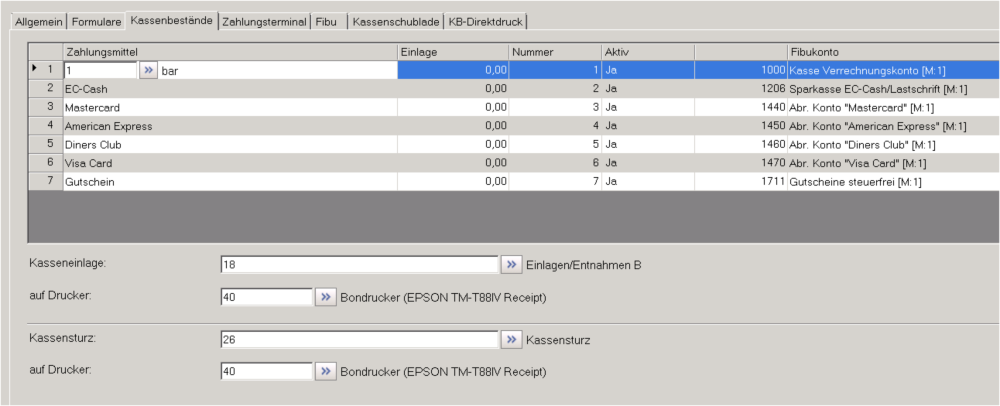Viewport: 1000px width, 406px height.
Task: Click the Fibukonto column header
Action: pos(890,51)
